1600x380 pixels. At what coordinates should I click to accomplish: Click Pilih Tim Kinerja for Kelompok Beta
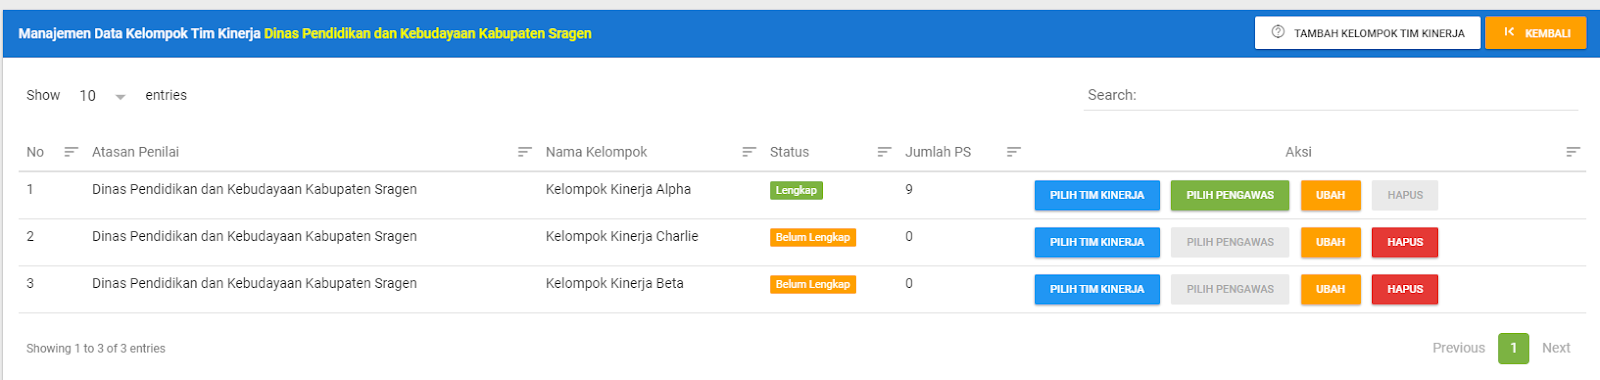click(x=1097, y=289)
